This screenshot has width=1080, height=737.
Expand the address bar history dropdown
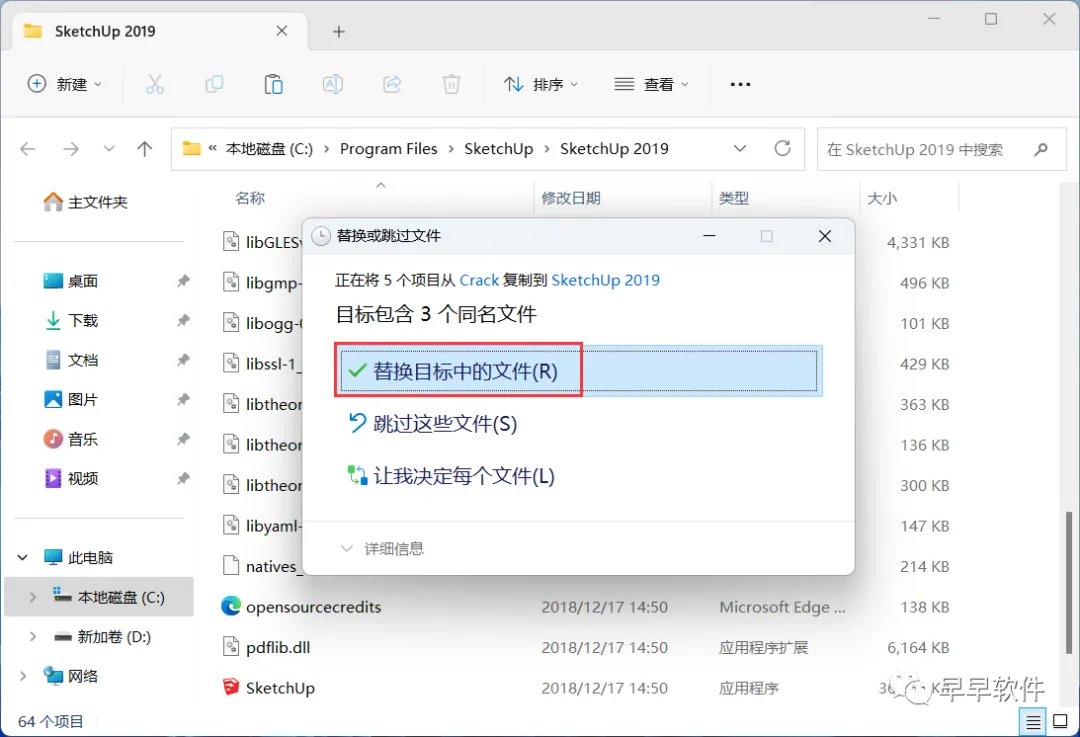(740, 149)
